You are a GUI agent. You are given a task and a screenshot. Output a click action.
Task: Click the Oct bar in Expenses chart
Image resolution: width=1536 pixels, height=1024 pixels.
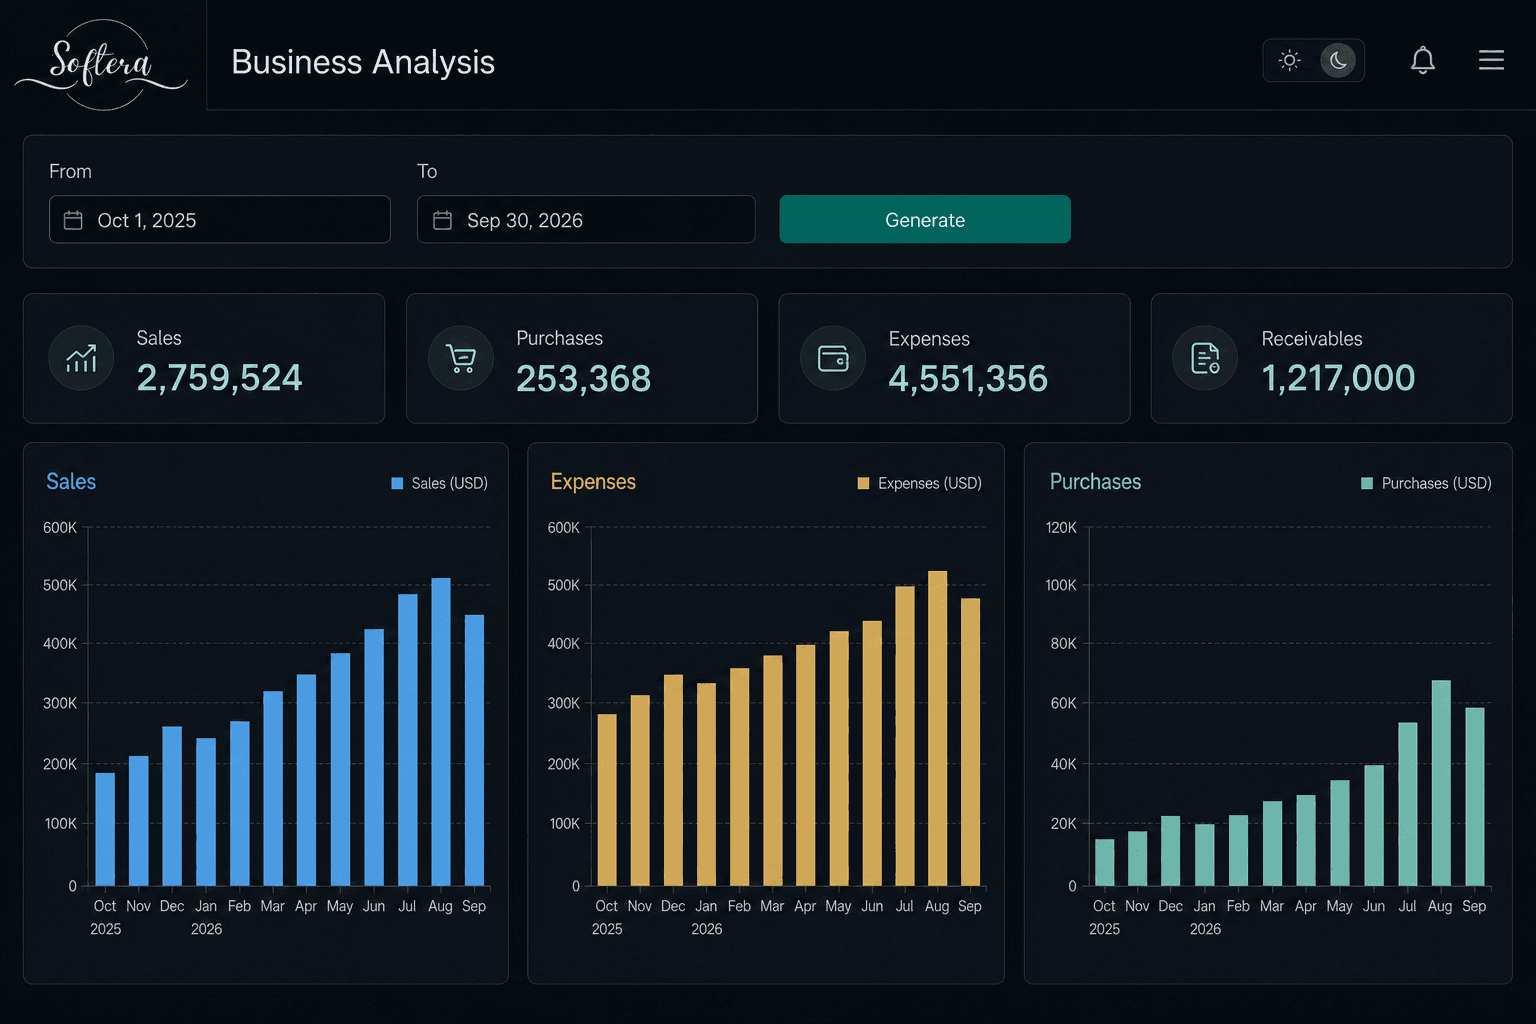(607, 800)
